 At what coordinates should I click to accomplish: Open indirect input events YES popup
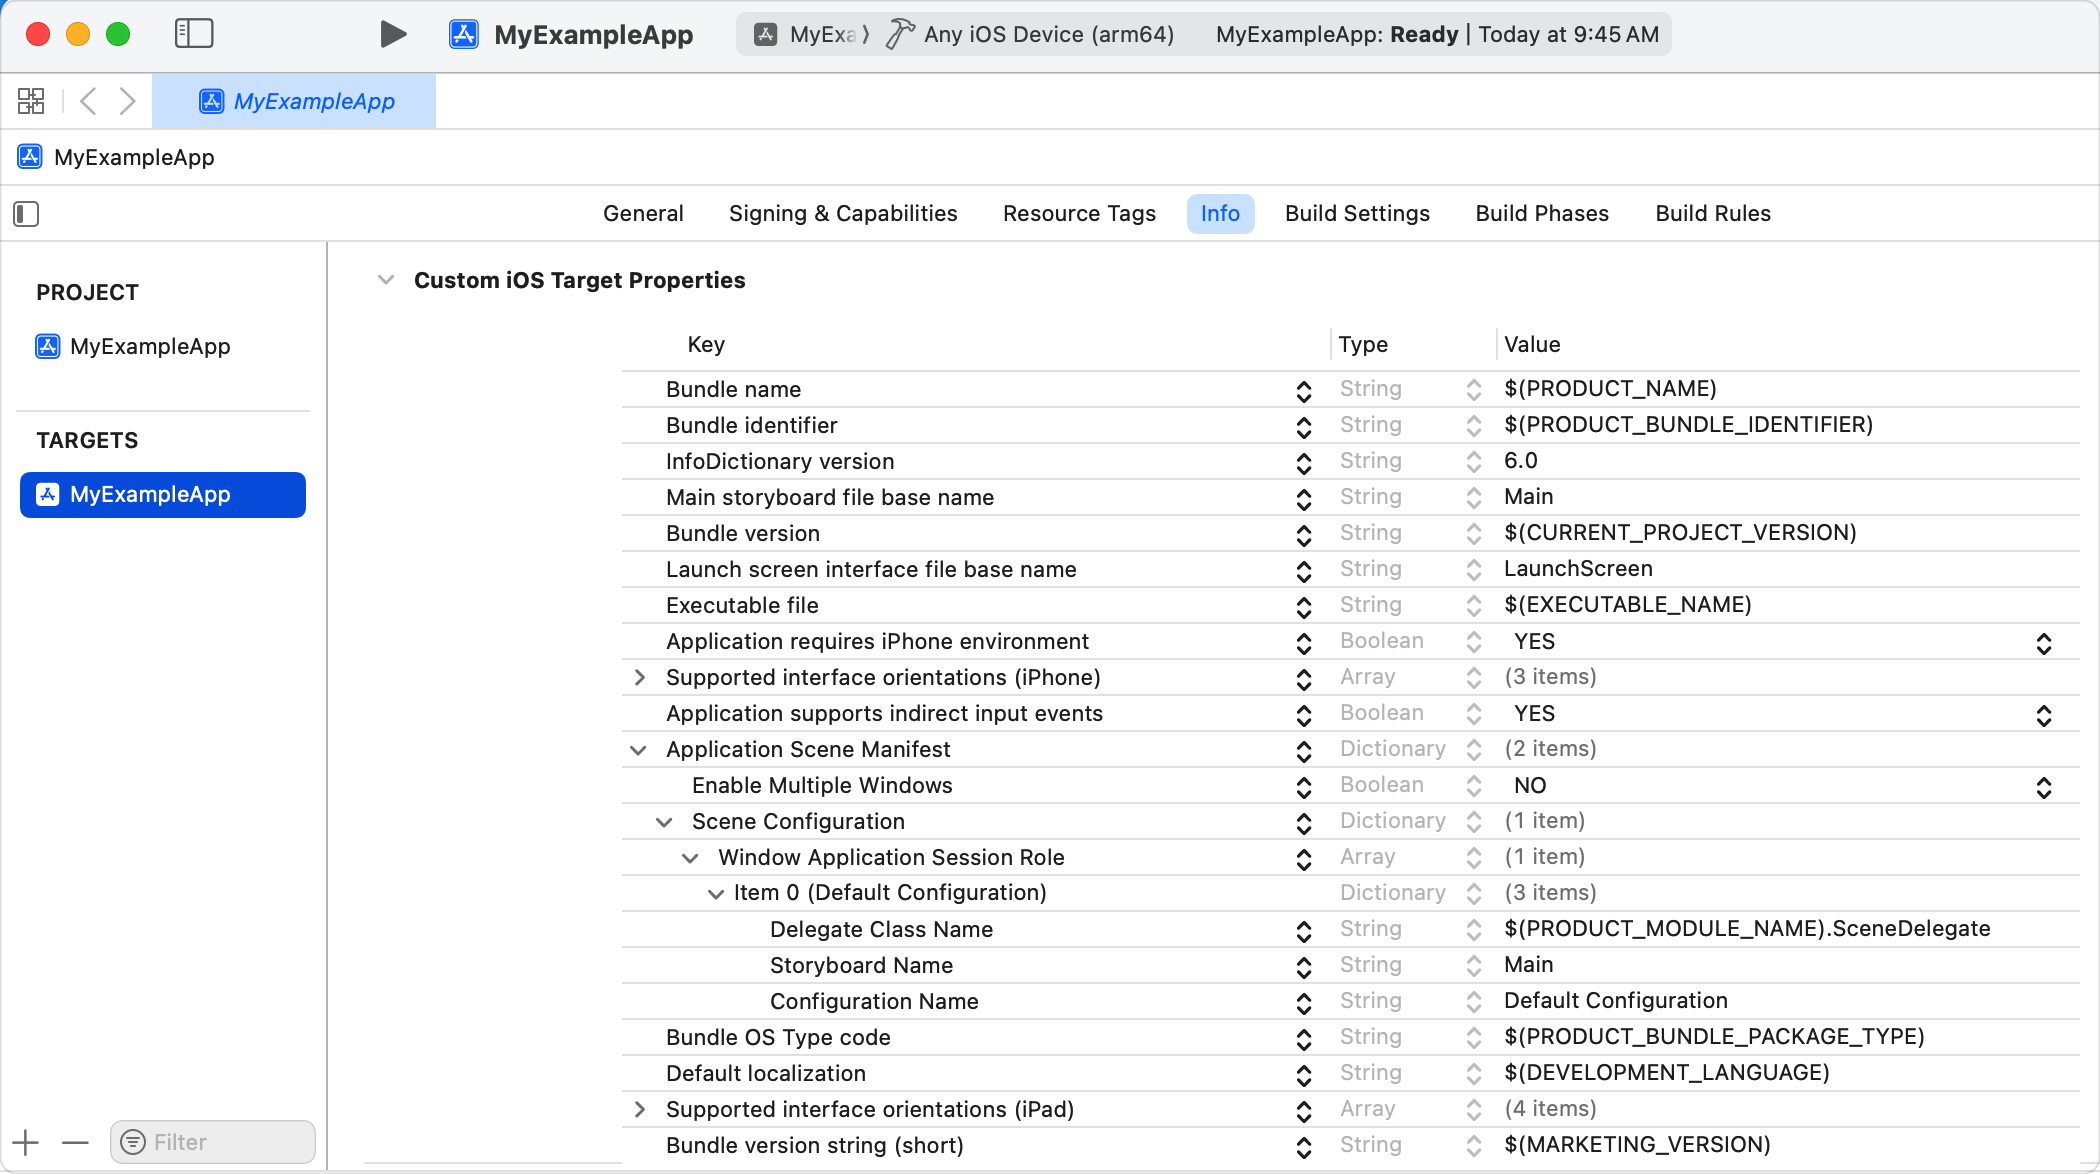coord(2043,714)
